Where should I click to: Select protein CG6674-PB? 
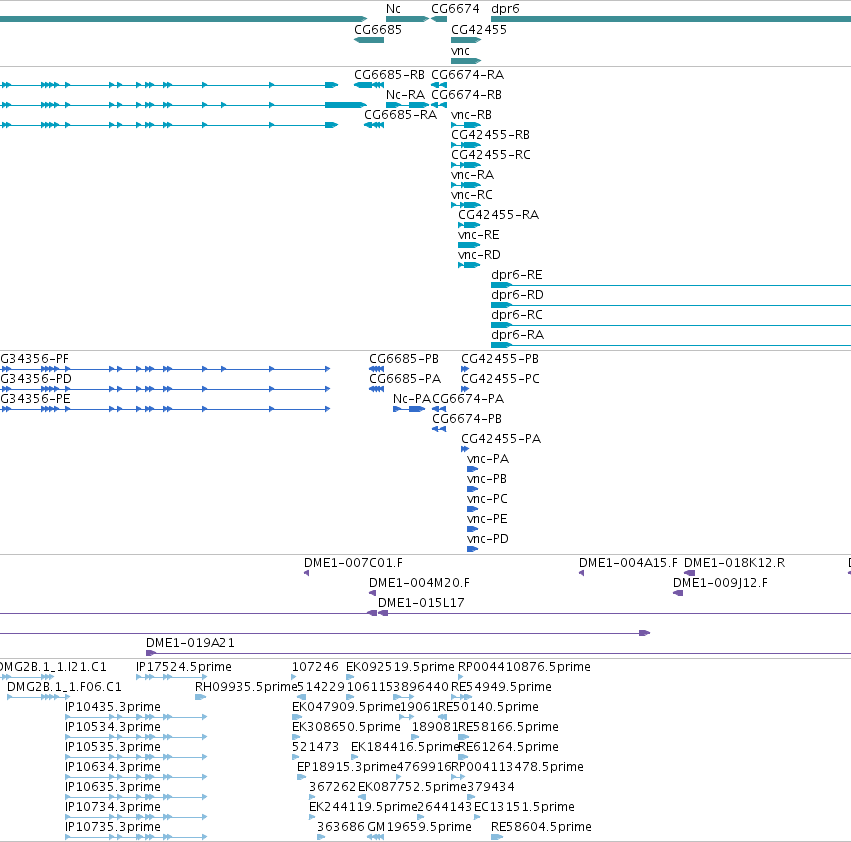point(467,419)
